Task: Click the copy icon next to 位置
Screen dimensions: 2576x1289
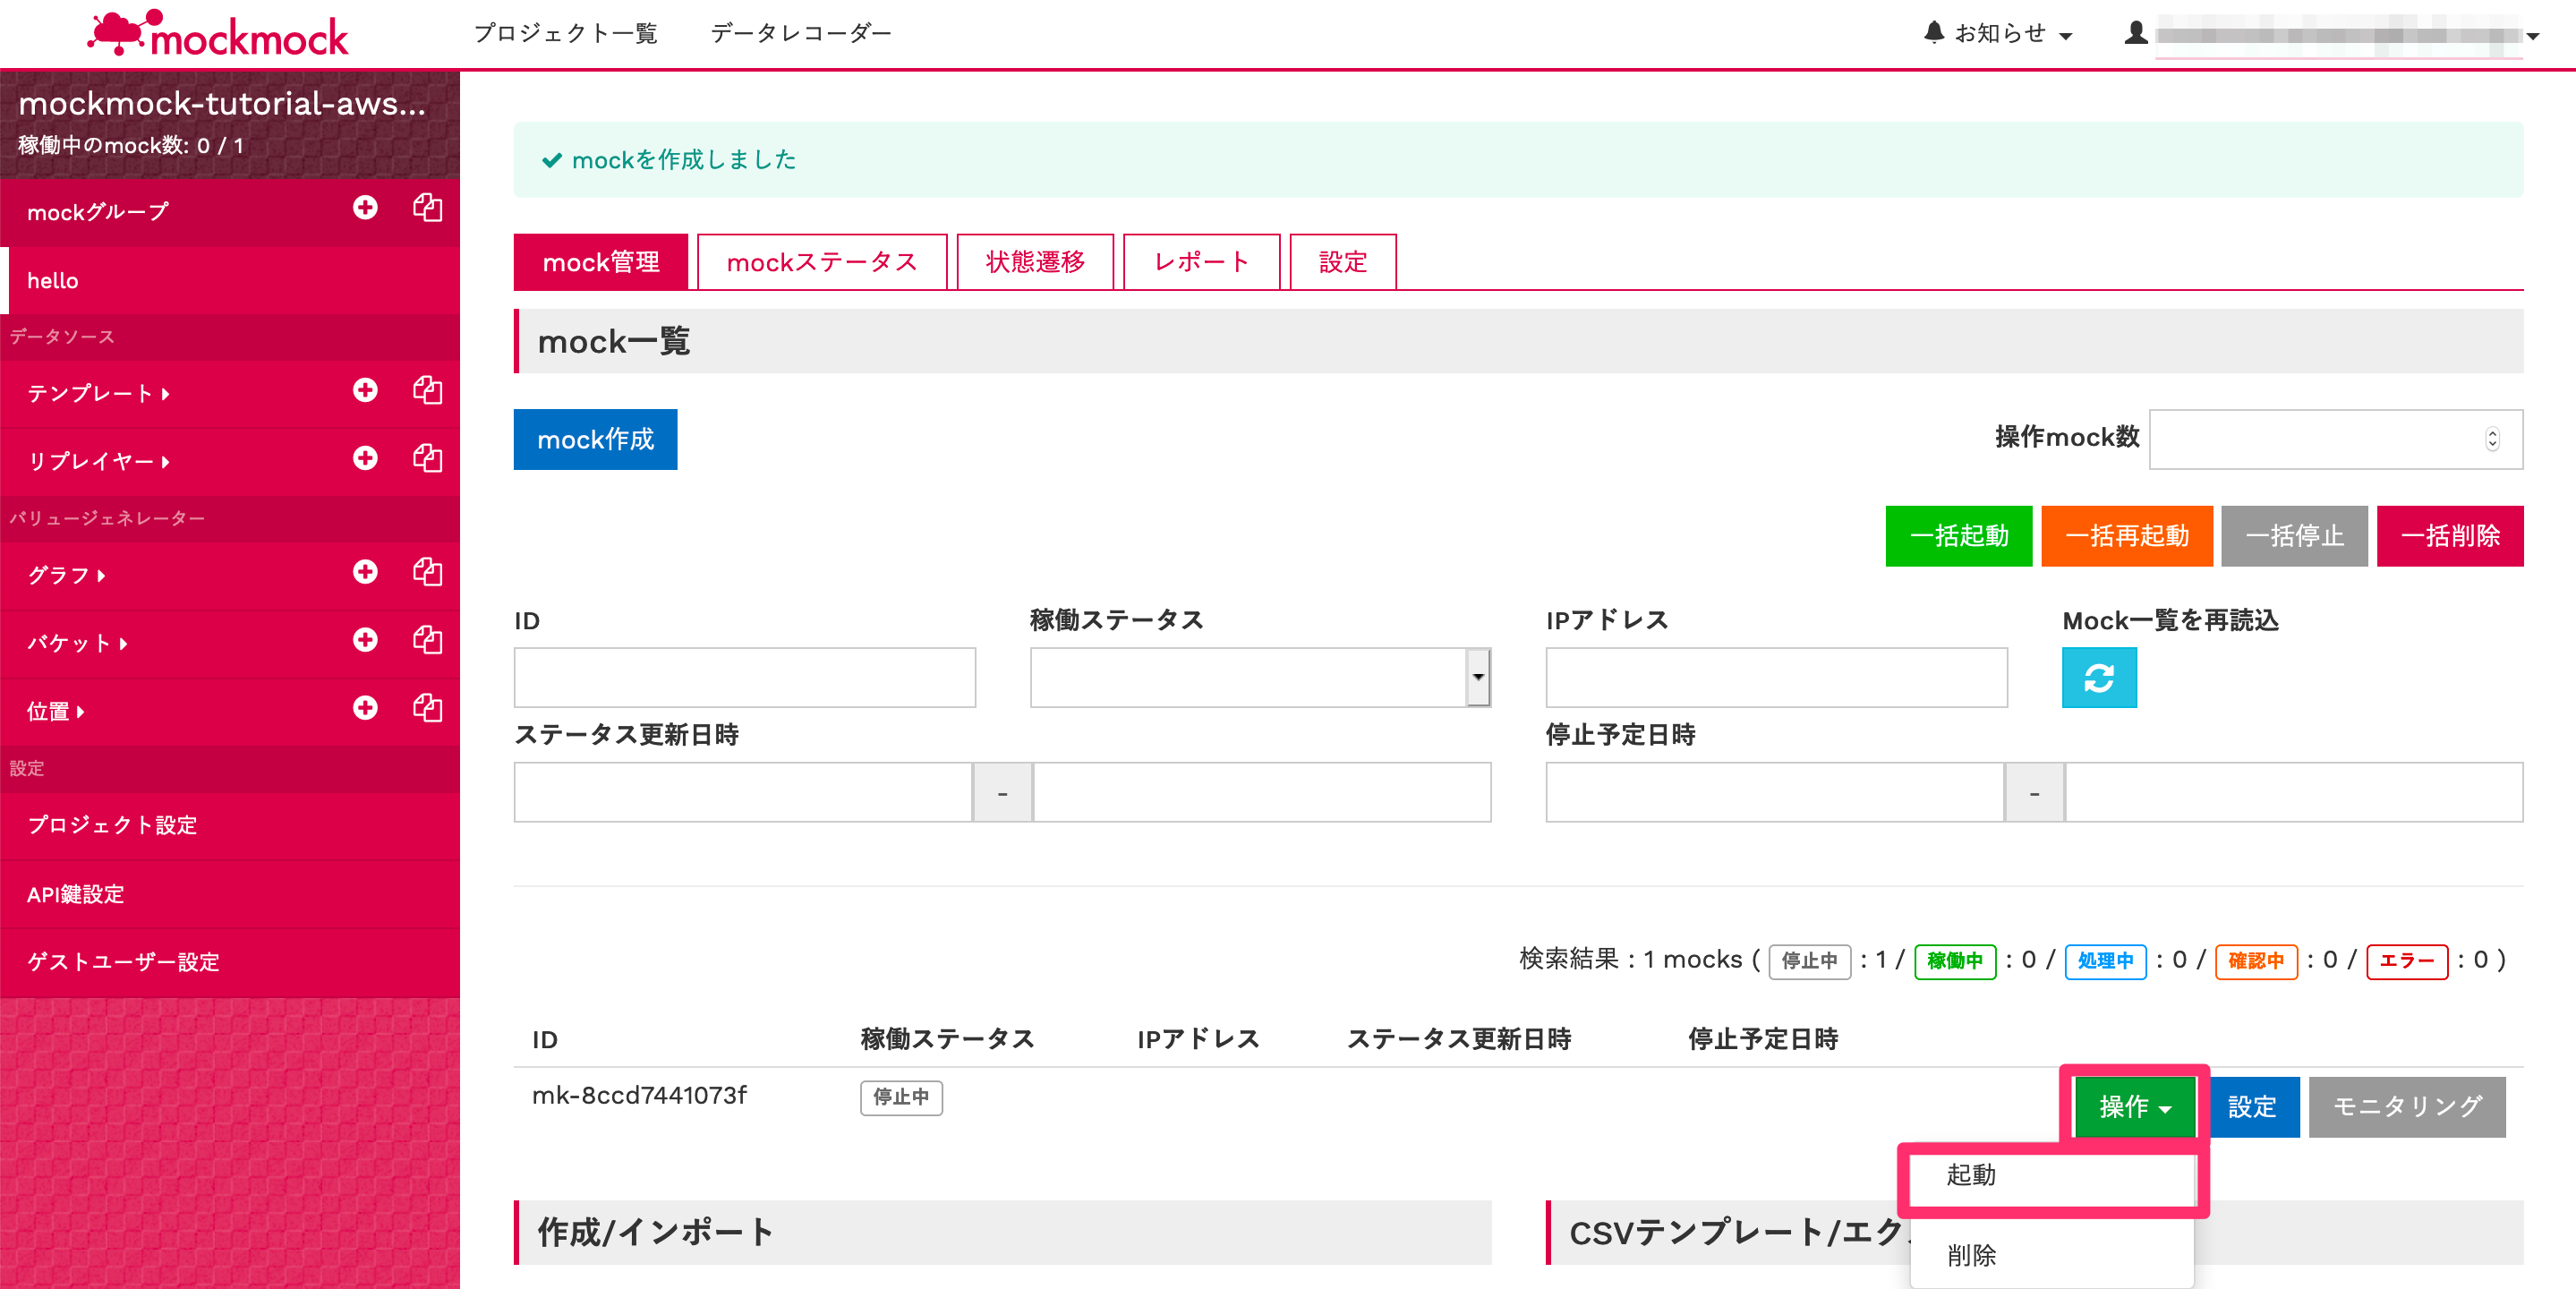Action: pos(428,708)
